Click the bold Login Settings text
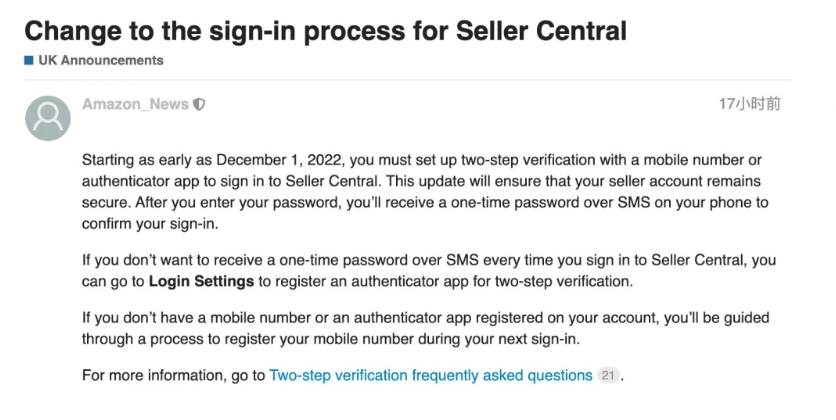 [201, 281]
